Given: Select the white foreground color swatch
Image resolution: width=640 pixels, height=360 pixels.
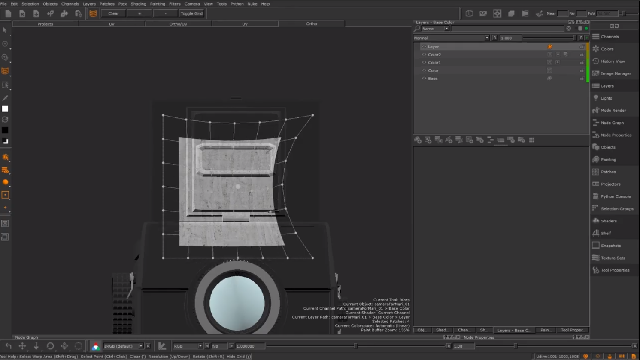Looking at the screenshot, I should click(5, 109).
